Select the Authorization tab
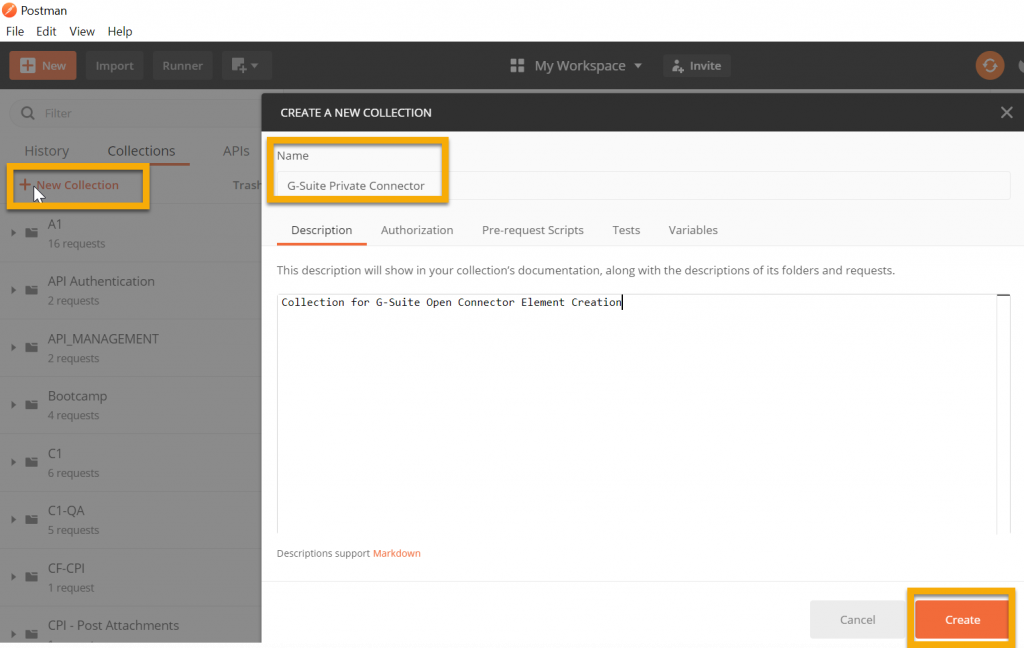The image size is (1024, 648). coord(417,230)
